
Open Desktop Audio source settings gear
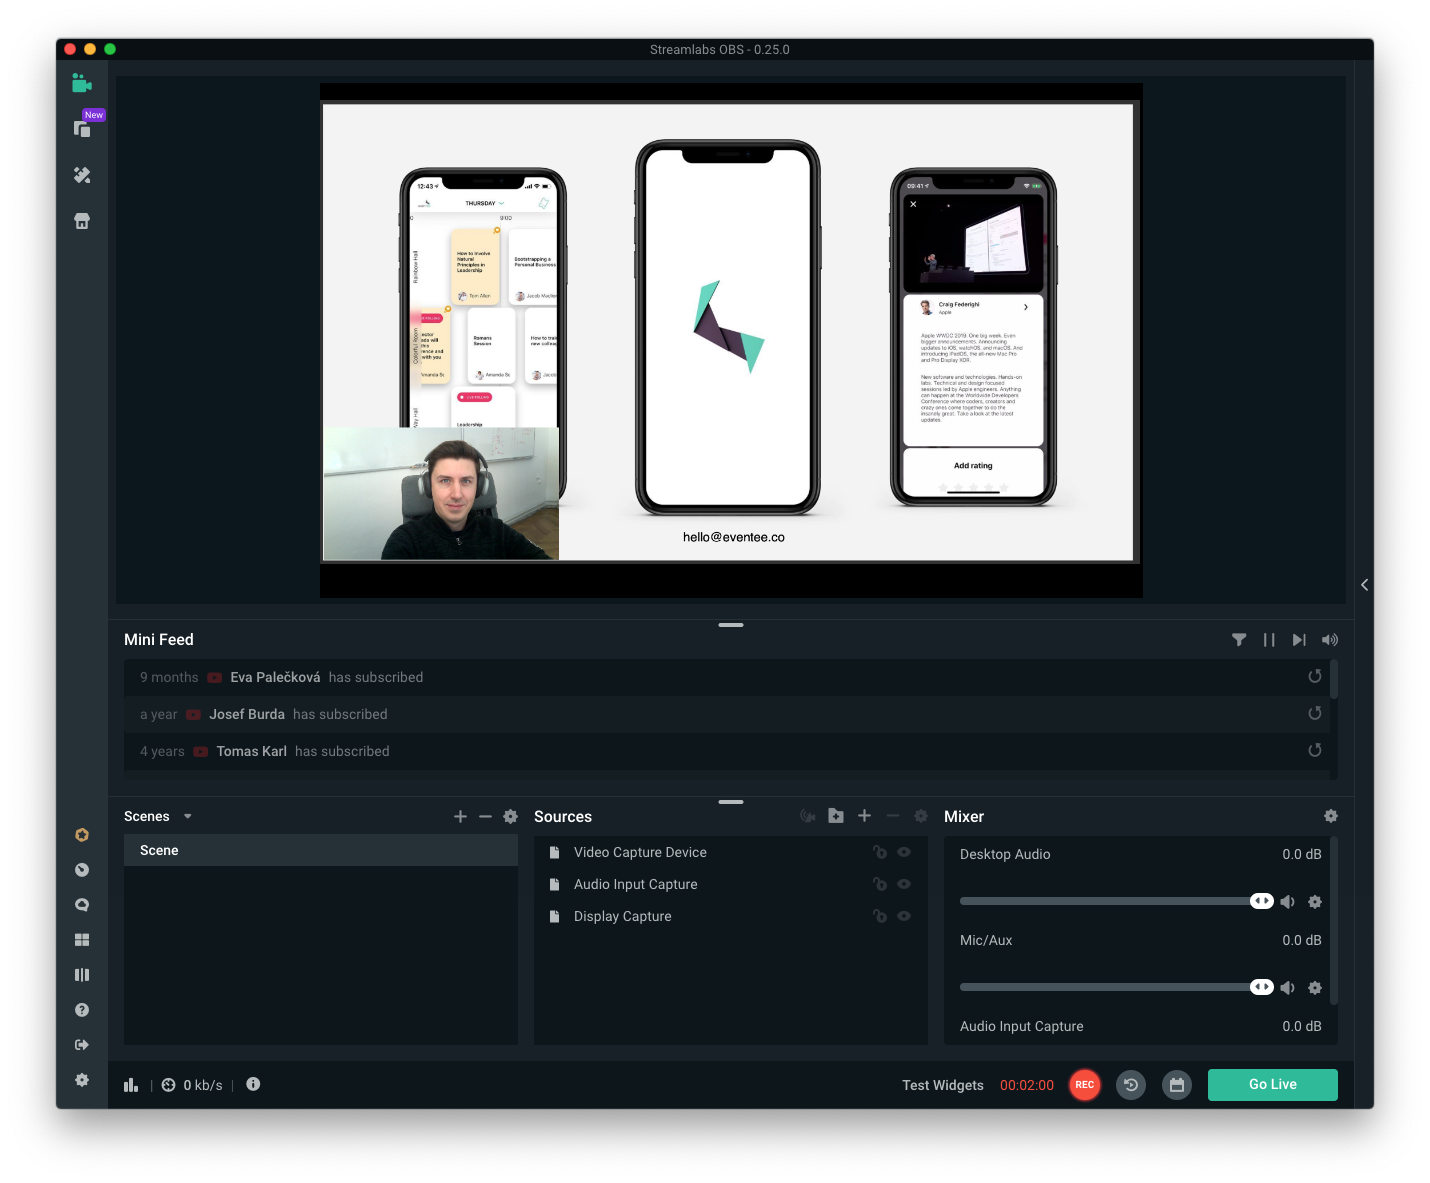(1315, 902)
